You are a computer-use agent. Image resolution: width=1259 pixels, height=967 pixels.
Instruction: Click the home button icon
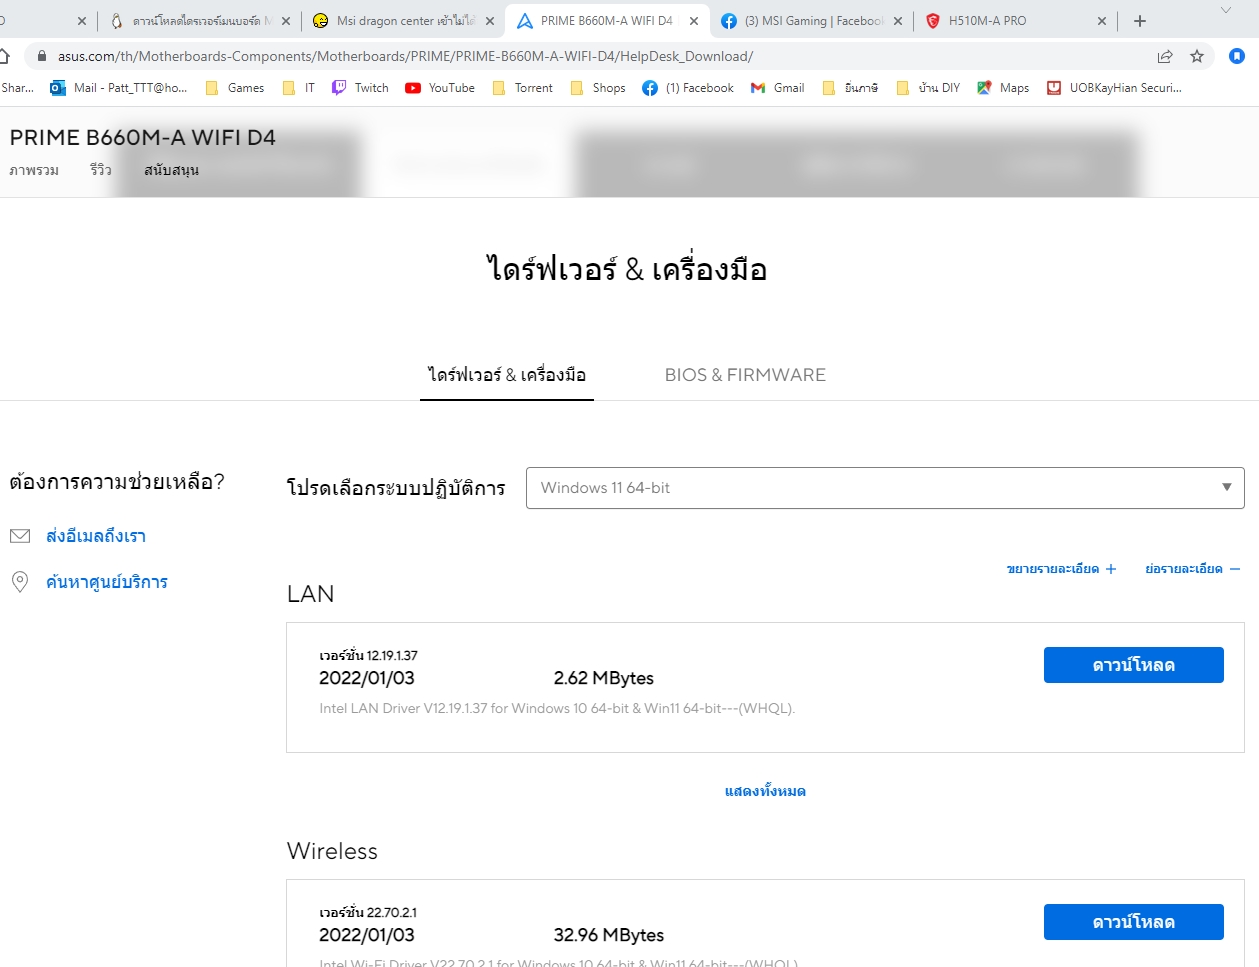pyautogui.click(x=4, y=56)
